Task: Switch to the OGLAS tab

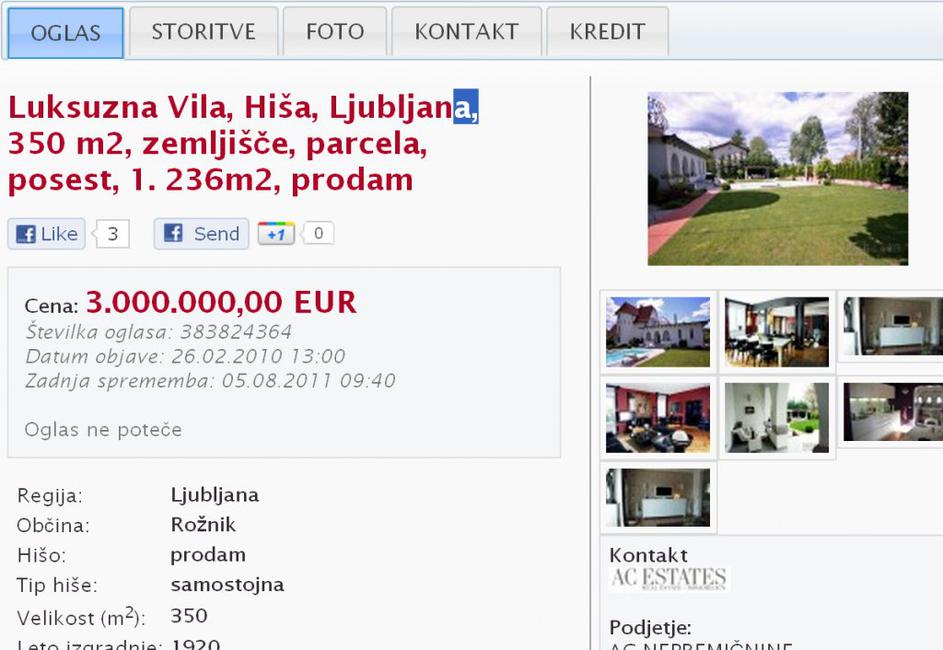Action: (x=66, y=32)
